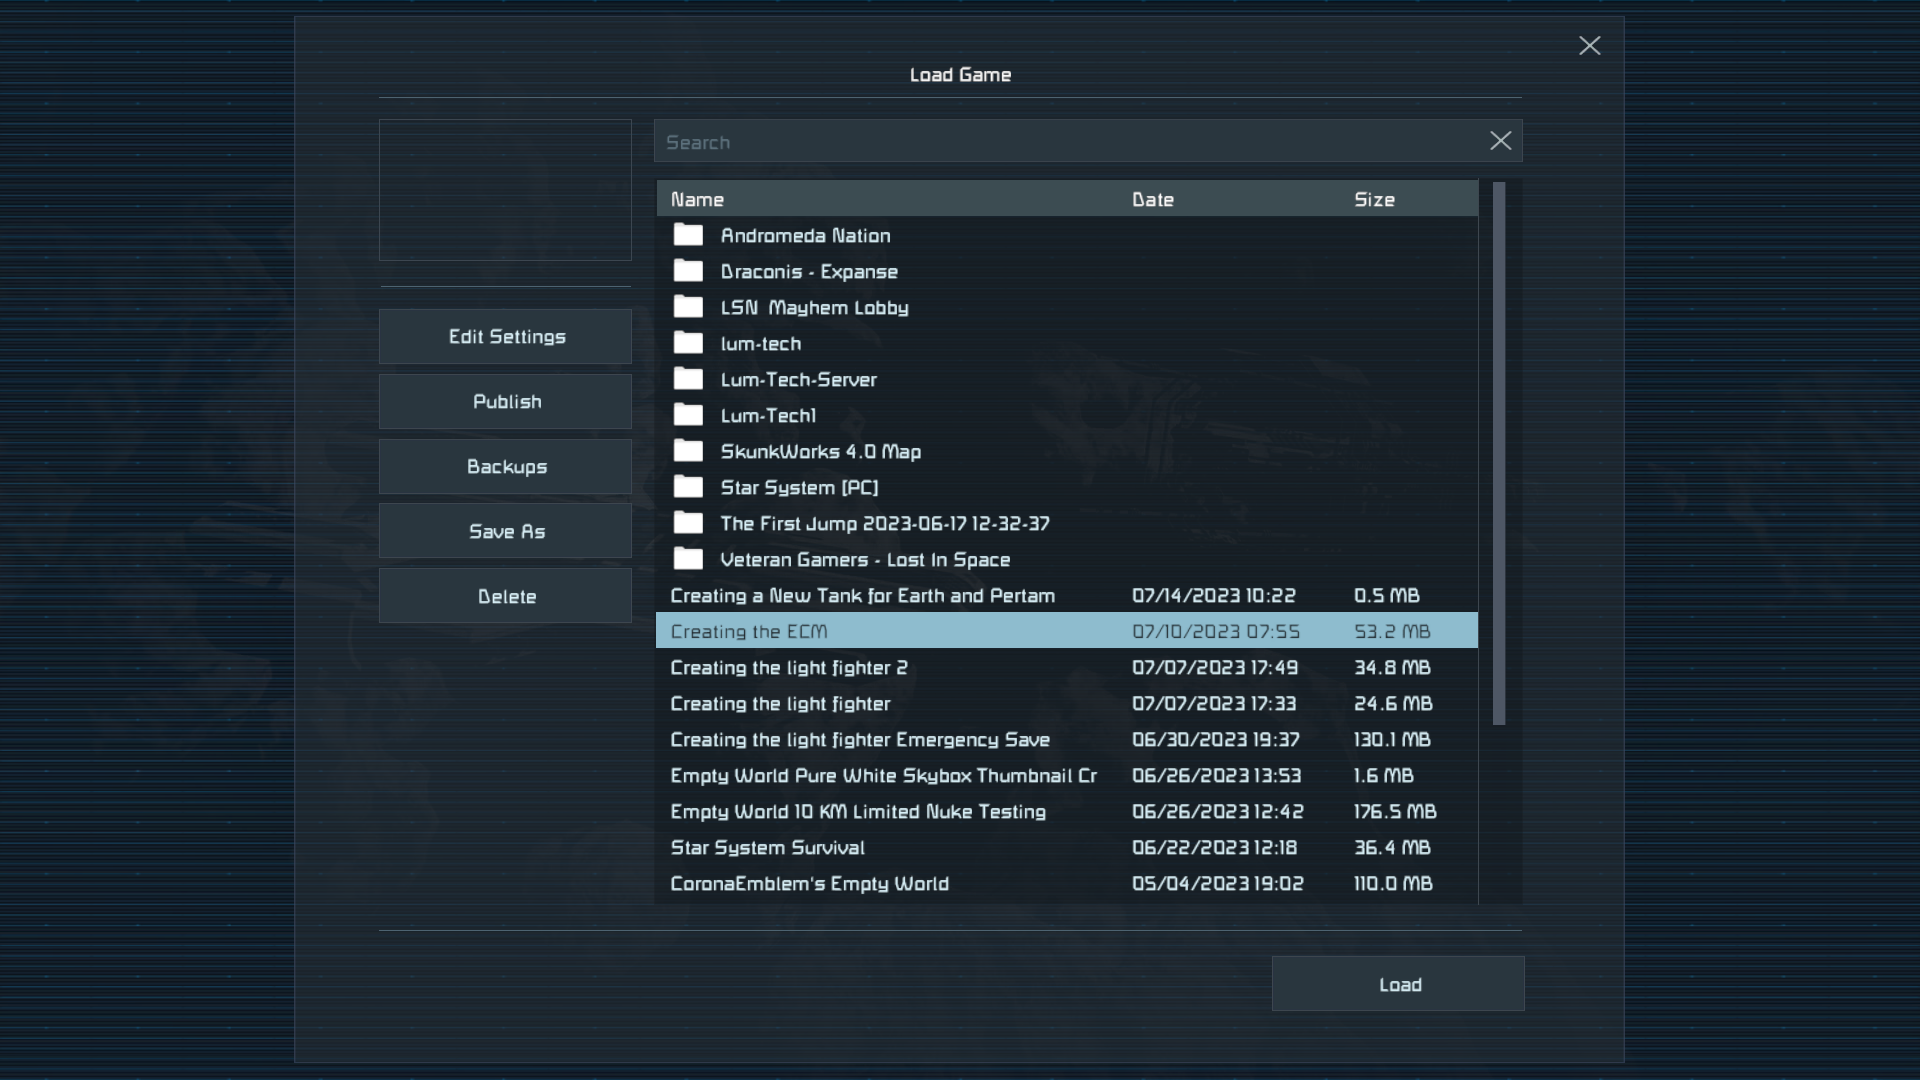Sort saves by Name column header
The height and width of the screenshot is (1080, 1920).
(697, 199)
